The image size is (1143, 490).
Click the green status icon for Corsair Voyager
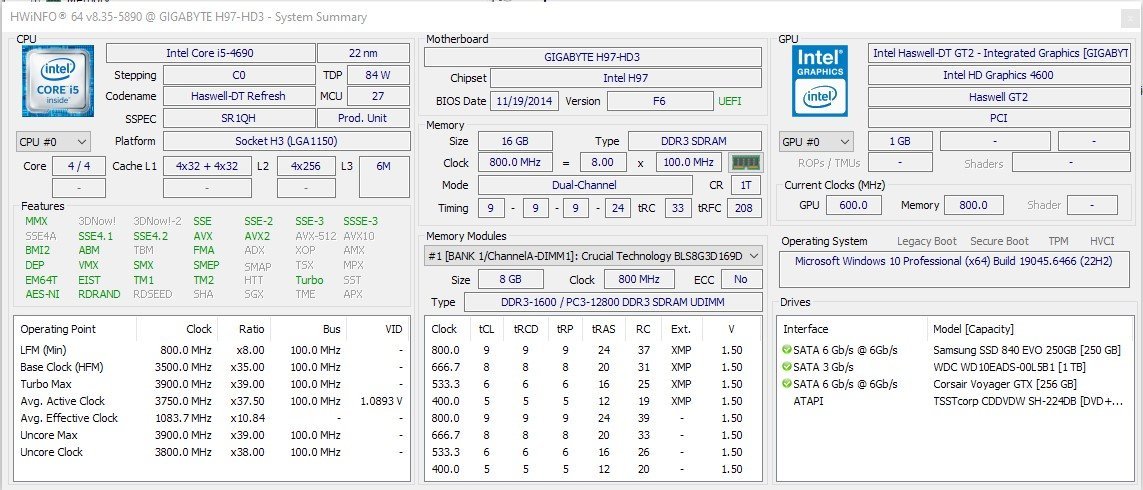click(x=787, y=384)
